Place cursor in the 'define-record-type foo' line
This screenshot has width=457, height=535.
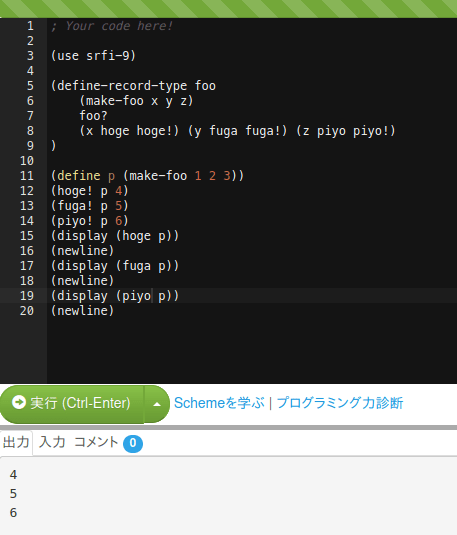(x=133, y=86)
